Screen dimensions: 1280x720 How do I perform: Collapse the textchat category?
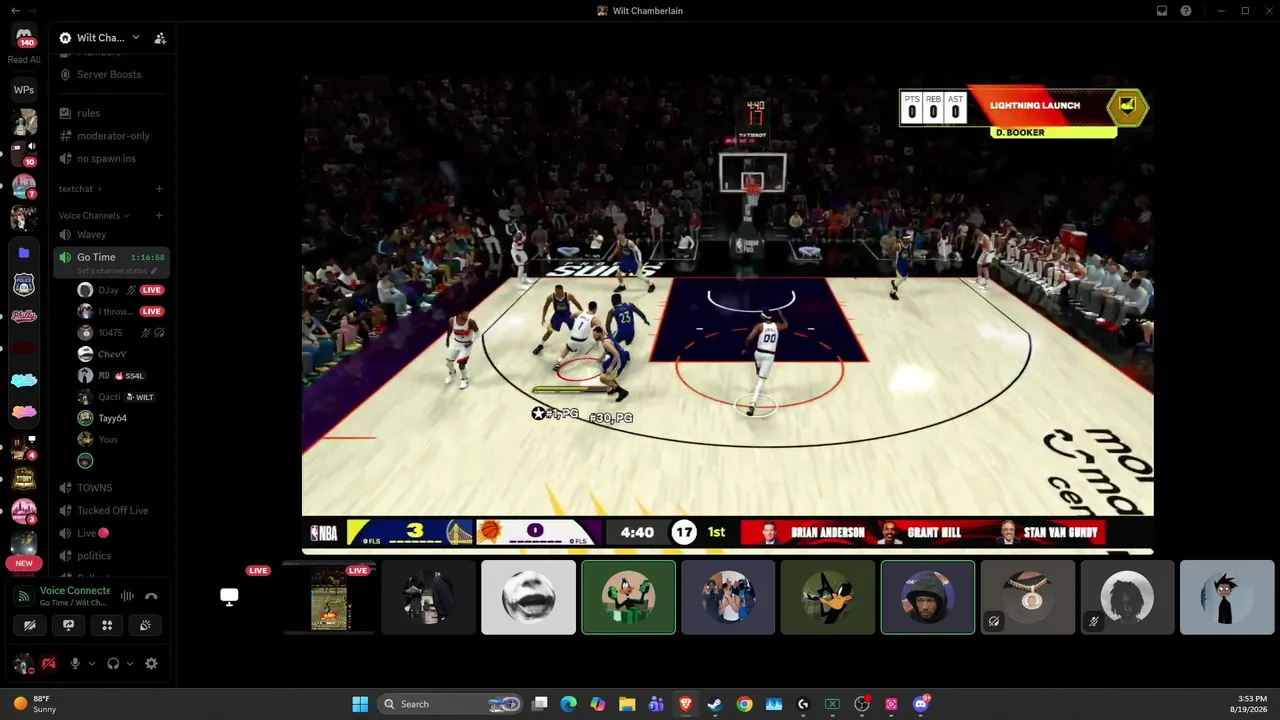point(80,189)
